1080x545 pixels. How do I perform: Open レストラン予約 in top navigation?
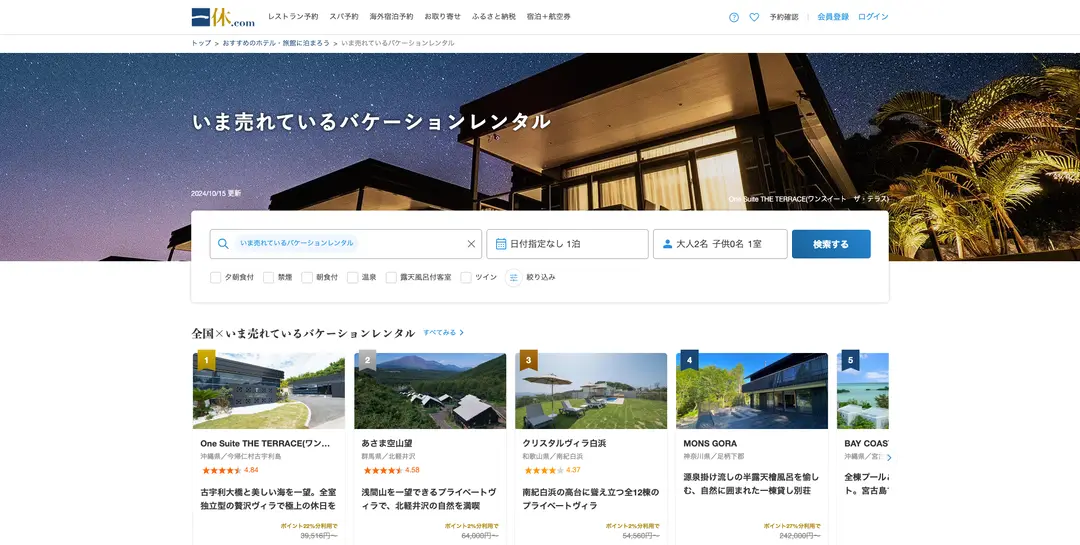tap(293, 17)
